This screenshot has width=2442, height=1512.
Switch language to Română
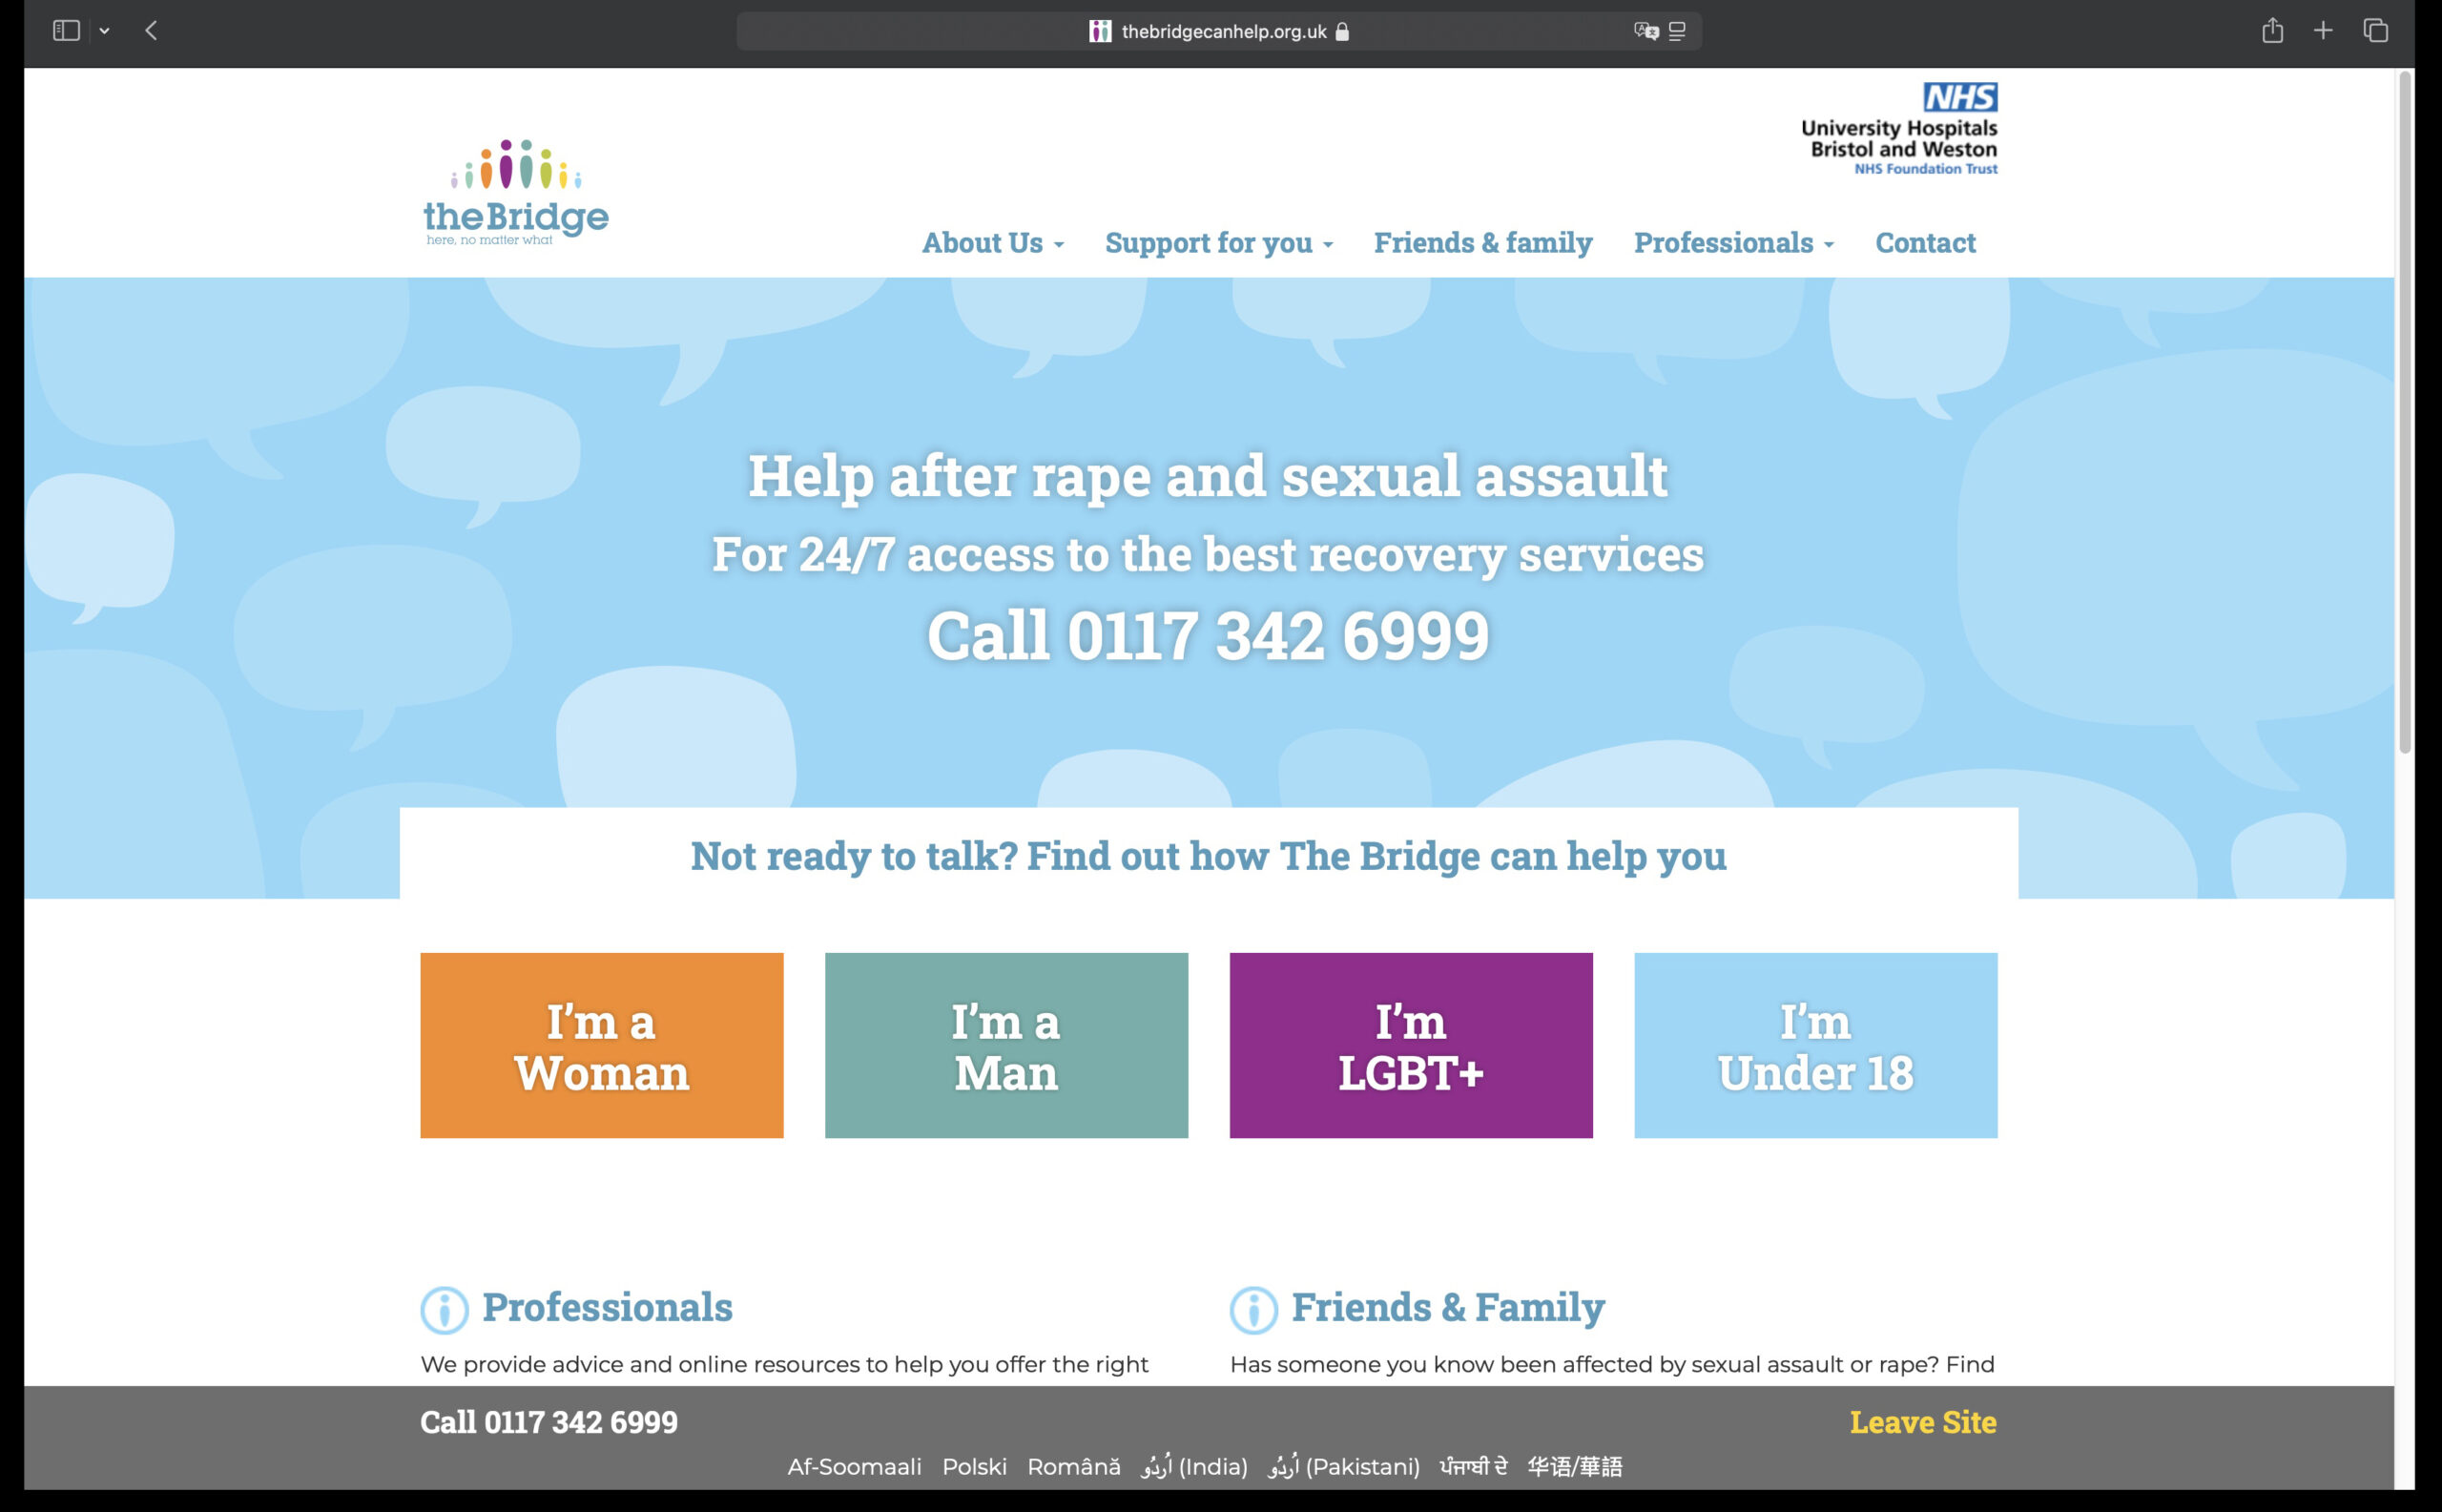point(1074,1467)
